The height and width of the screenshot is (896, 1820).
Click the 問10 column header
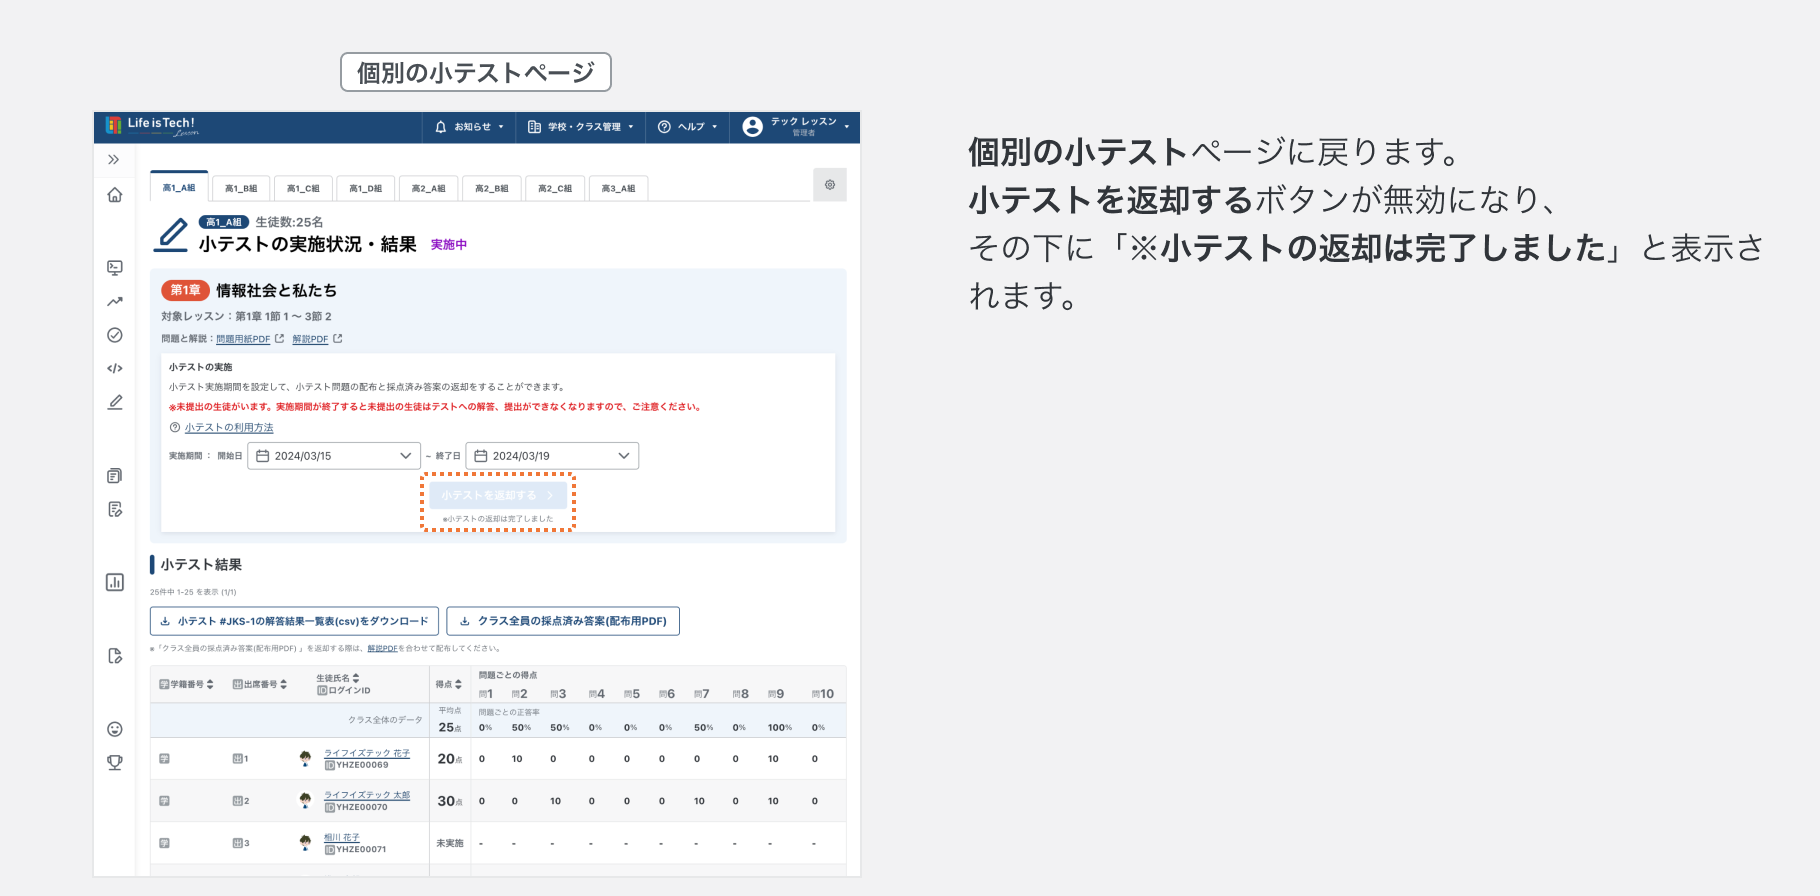823,694
